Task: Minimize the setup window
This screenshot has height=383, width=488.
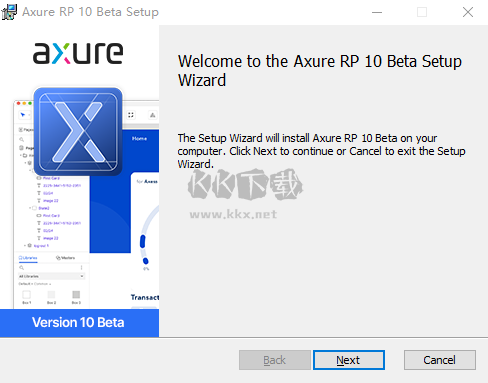Action: 377,12
